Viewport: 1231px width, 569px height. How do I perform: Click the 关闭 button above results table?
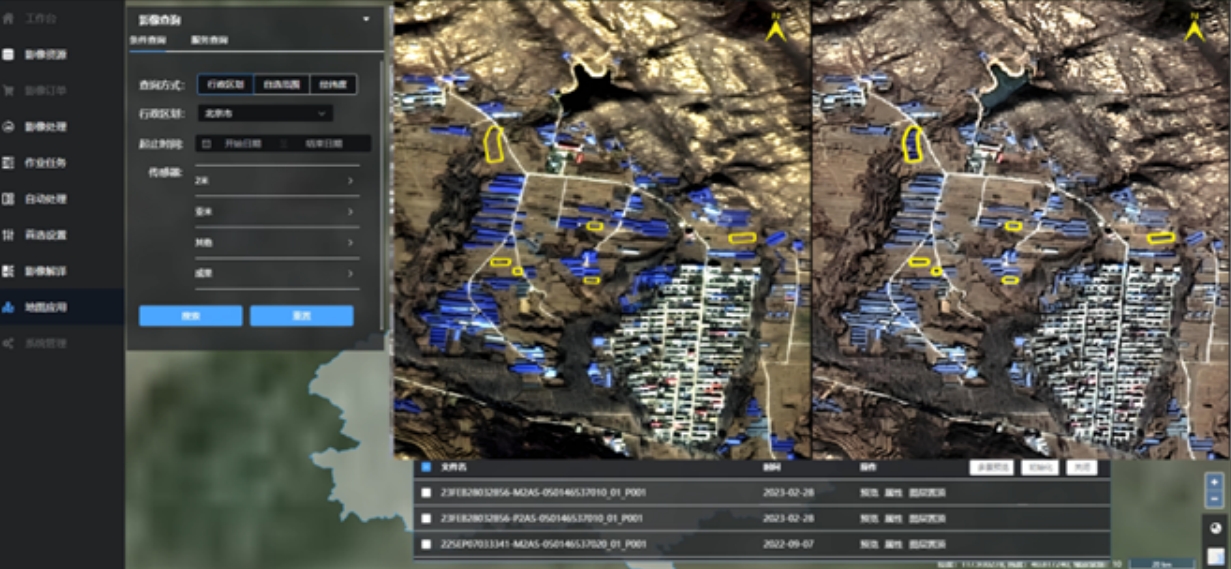tap(1081, 467)
